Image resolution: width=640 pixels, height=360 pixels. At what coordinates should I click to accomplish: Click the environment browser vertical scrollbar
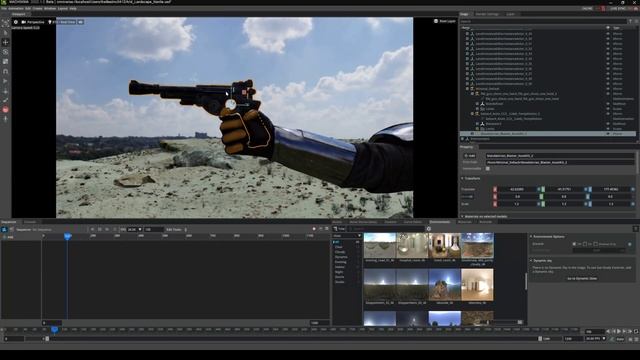pos(526,282)
